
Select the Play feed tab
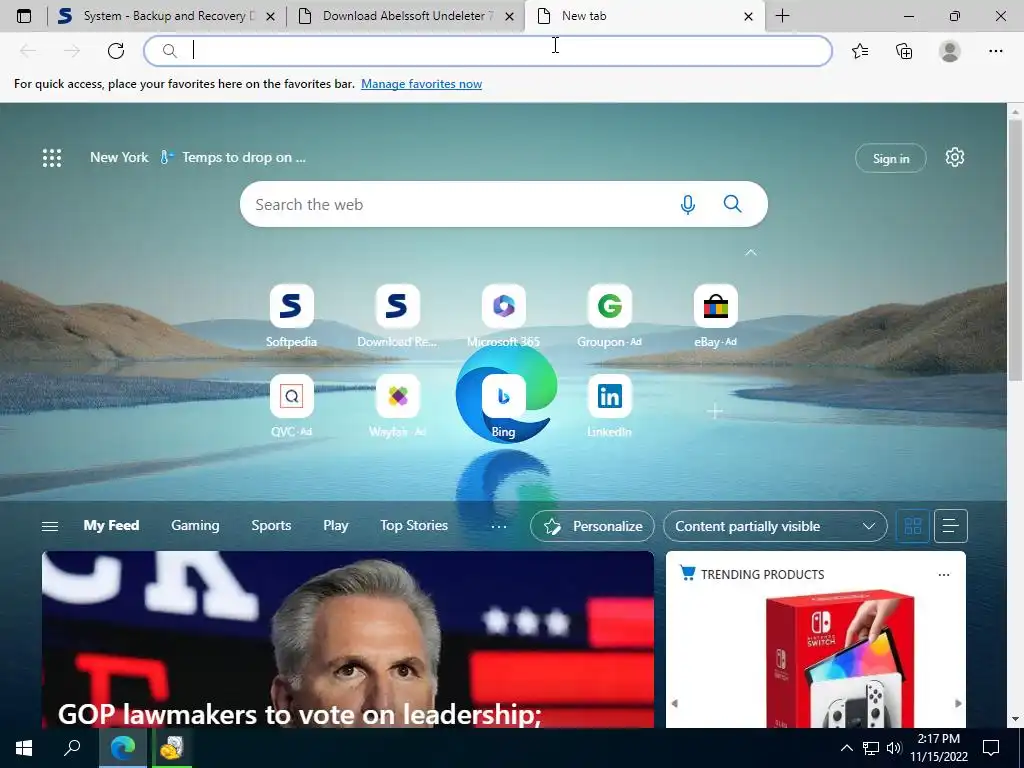pos(336,525)
